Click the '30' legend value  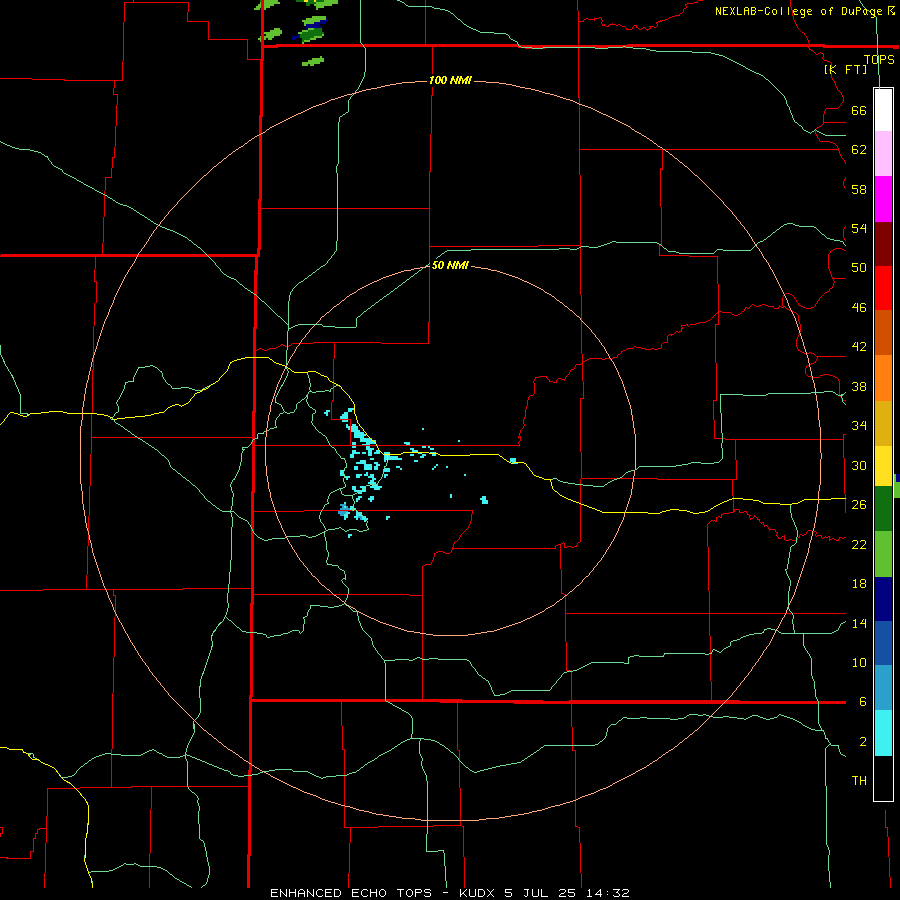[859, 465]
